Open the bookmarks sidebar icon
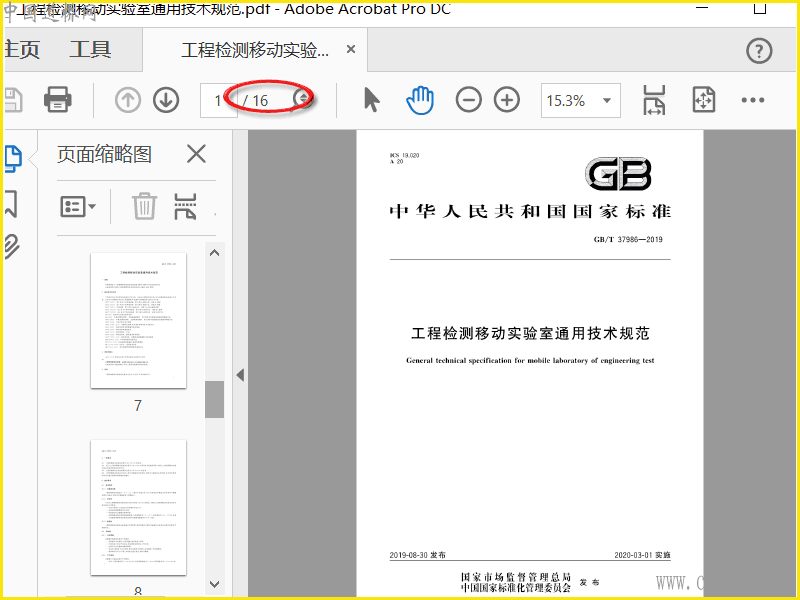800x600 pixels. (x=11, y=204)
